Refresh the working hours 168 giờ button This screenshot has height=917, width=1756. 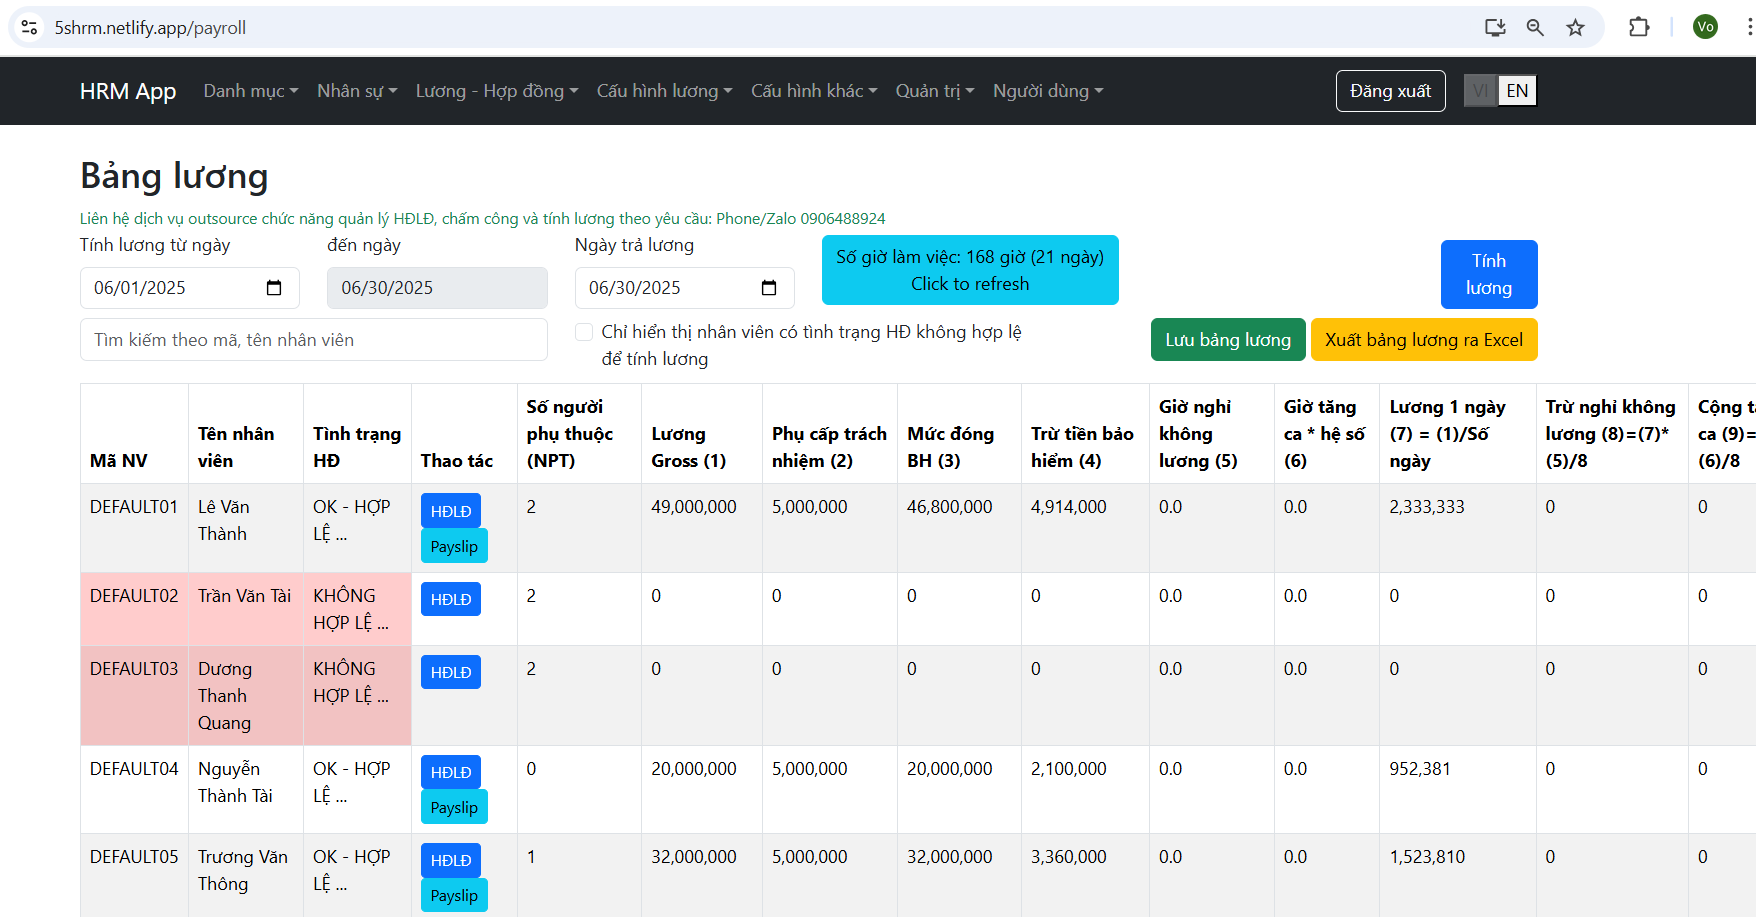pos(970,270)
